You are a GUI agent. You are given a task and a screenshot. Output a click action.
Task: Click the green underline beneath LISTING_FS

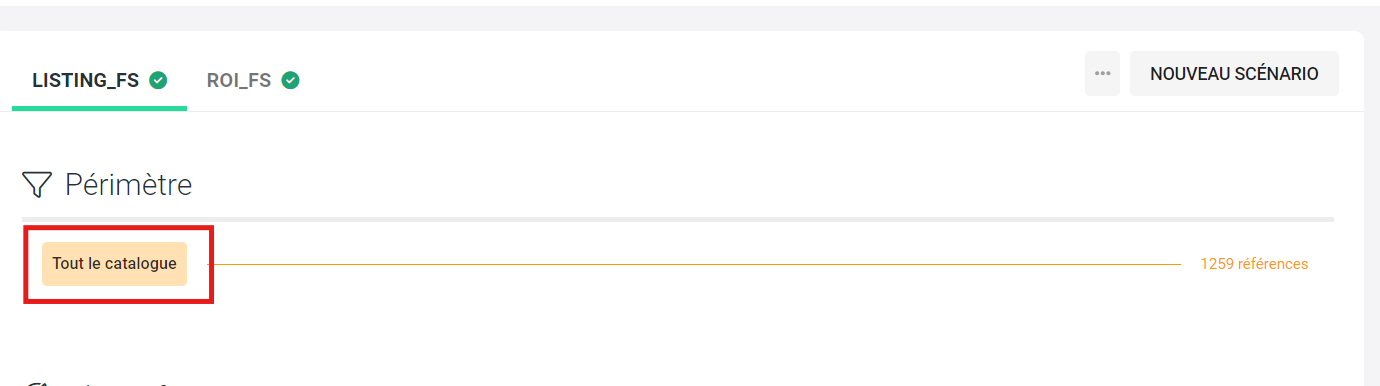pos(99,108)
